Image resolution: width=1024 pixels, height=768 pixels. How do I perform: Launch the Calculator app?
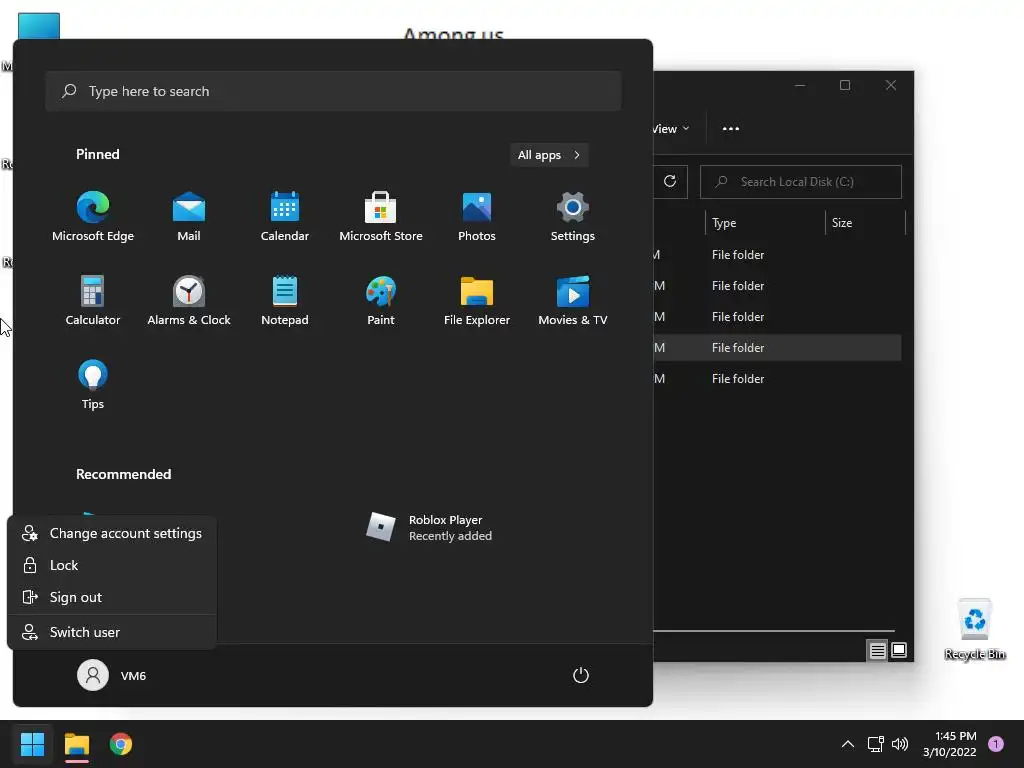(x=93, y=300)
